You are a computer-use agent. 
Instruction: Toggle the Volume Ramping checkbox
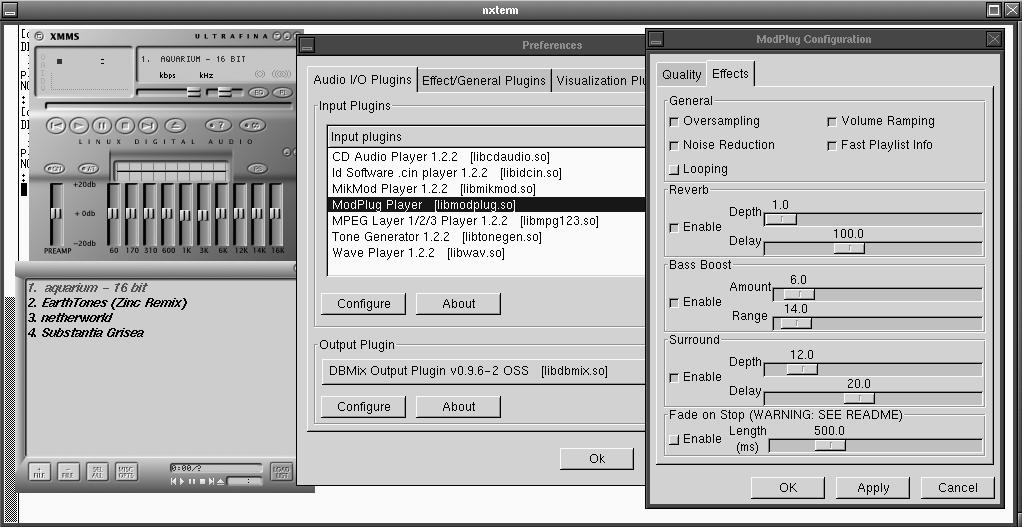click(832, 122)
